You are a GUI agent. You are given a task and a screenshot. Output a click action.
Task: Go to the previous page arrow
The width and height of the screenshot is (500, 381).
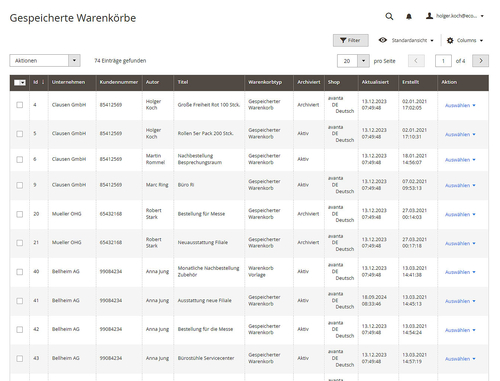(x=416, y=61)
